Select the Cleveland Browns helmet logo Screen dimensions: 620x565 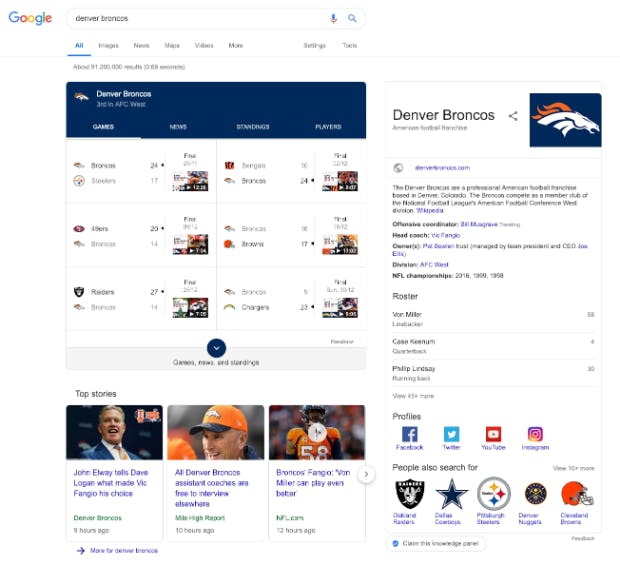(x=577, y=493)
